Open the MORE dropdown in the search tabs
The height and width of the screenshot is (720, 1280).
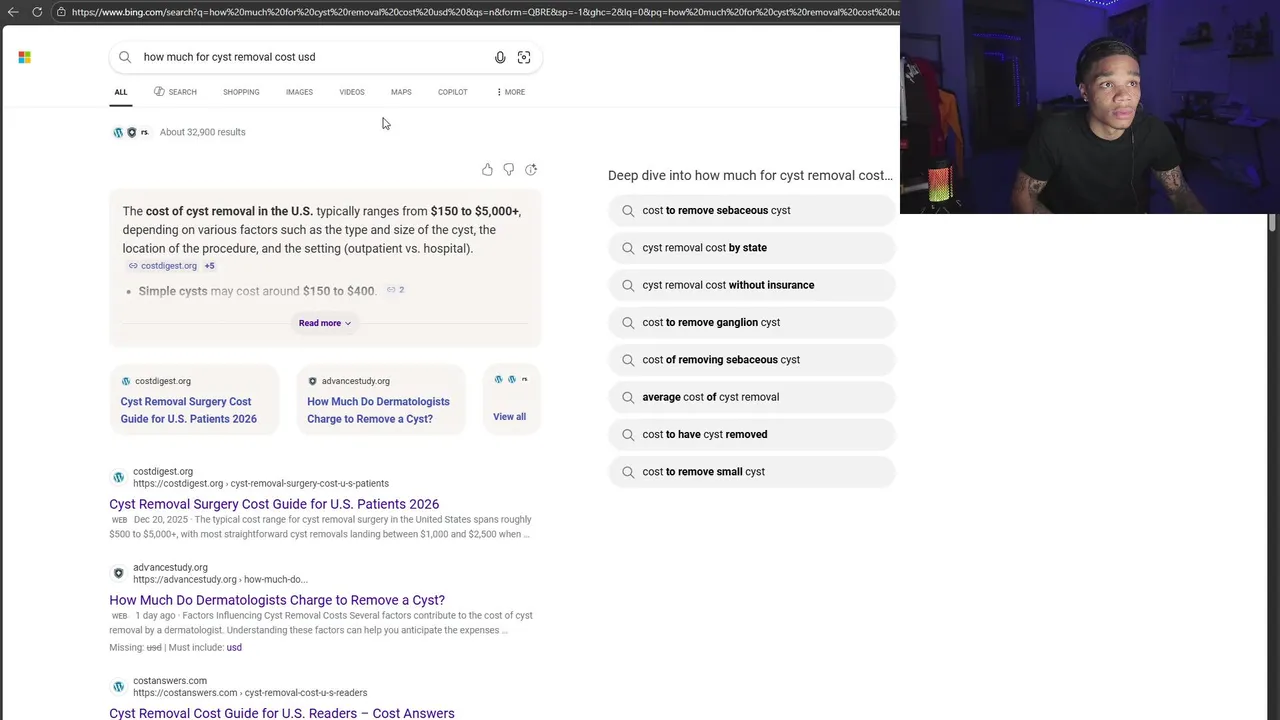click(x=510, y=92)
